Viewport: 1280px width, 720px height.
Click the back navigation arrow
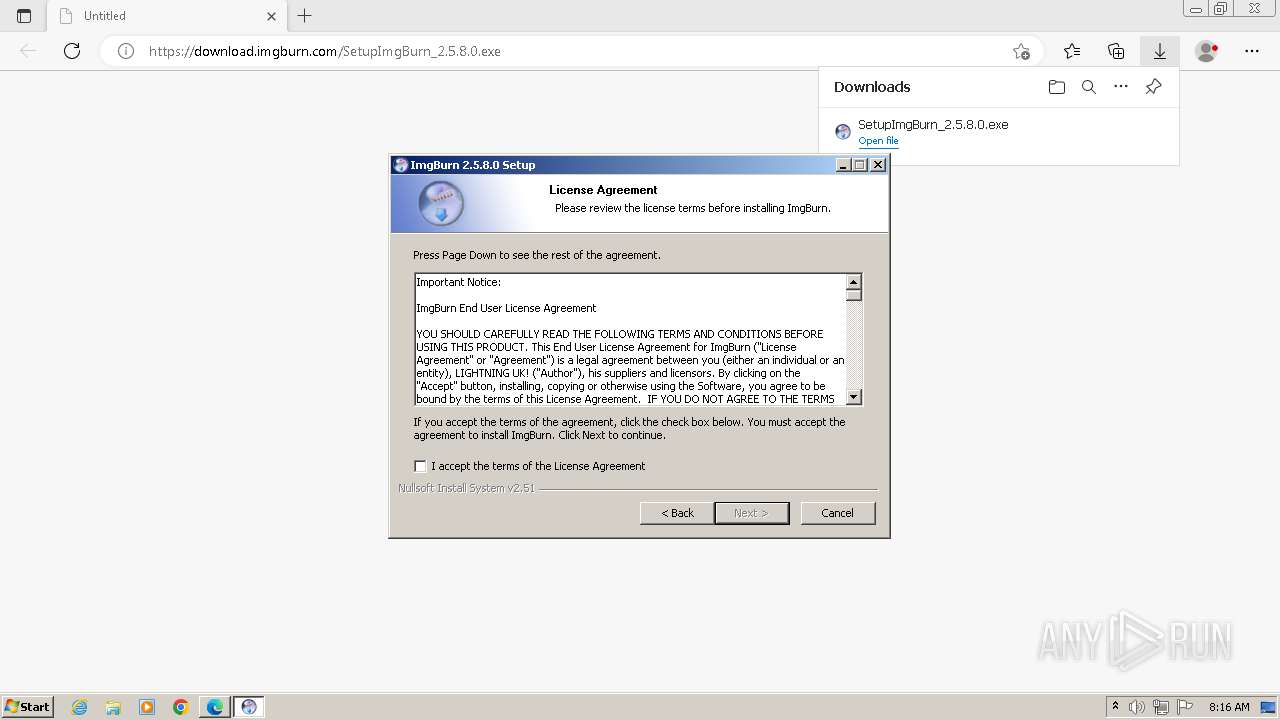pyautogui.click(x=28, y=51)
